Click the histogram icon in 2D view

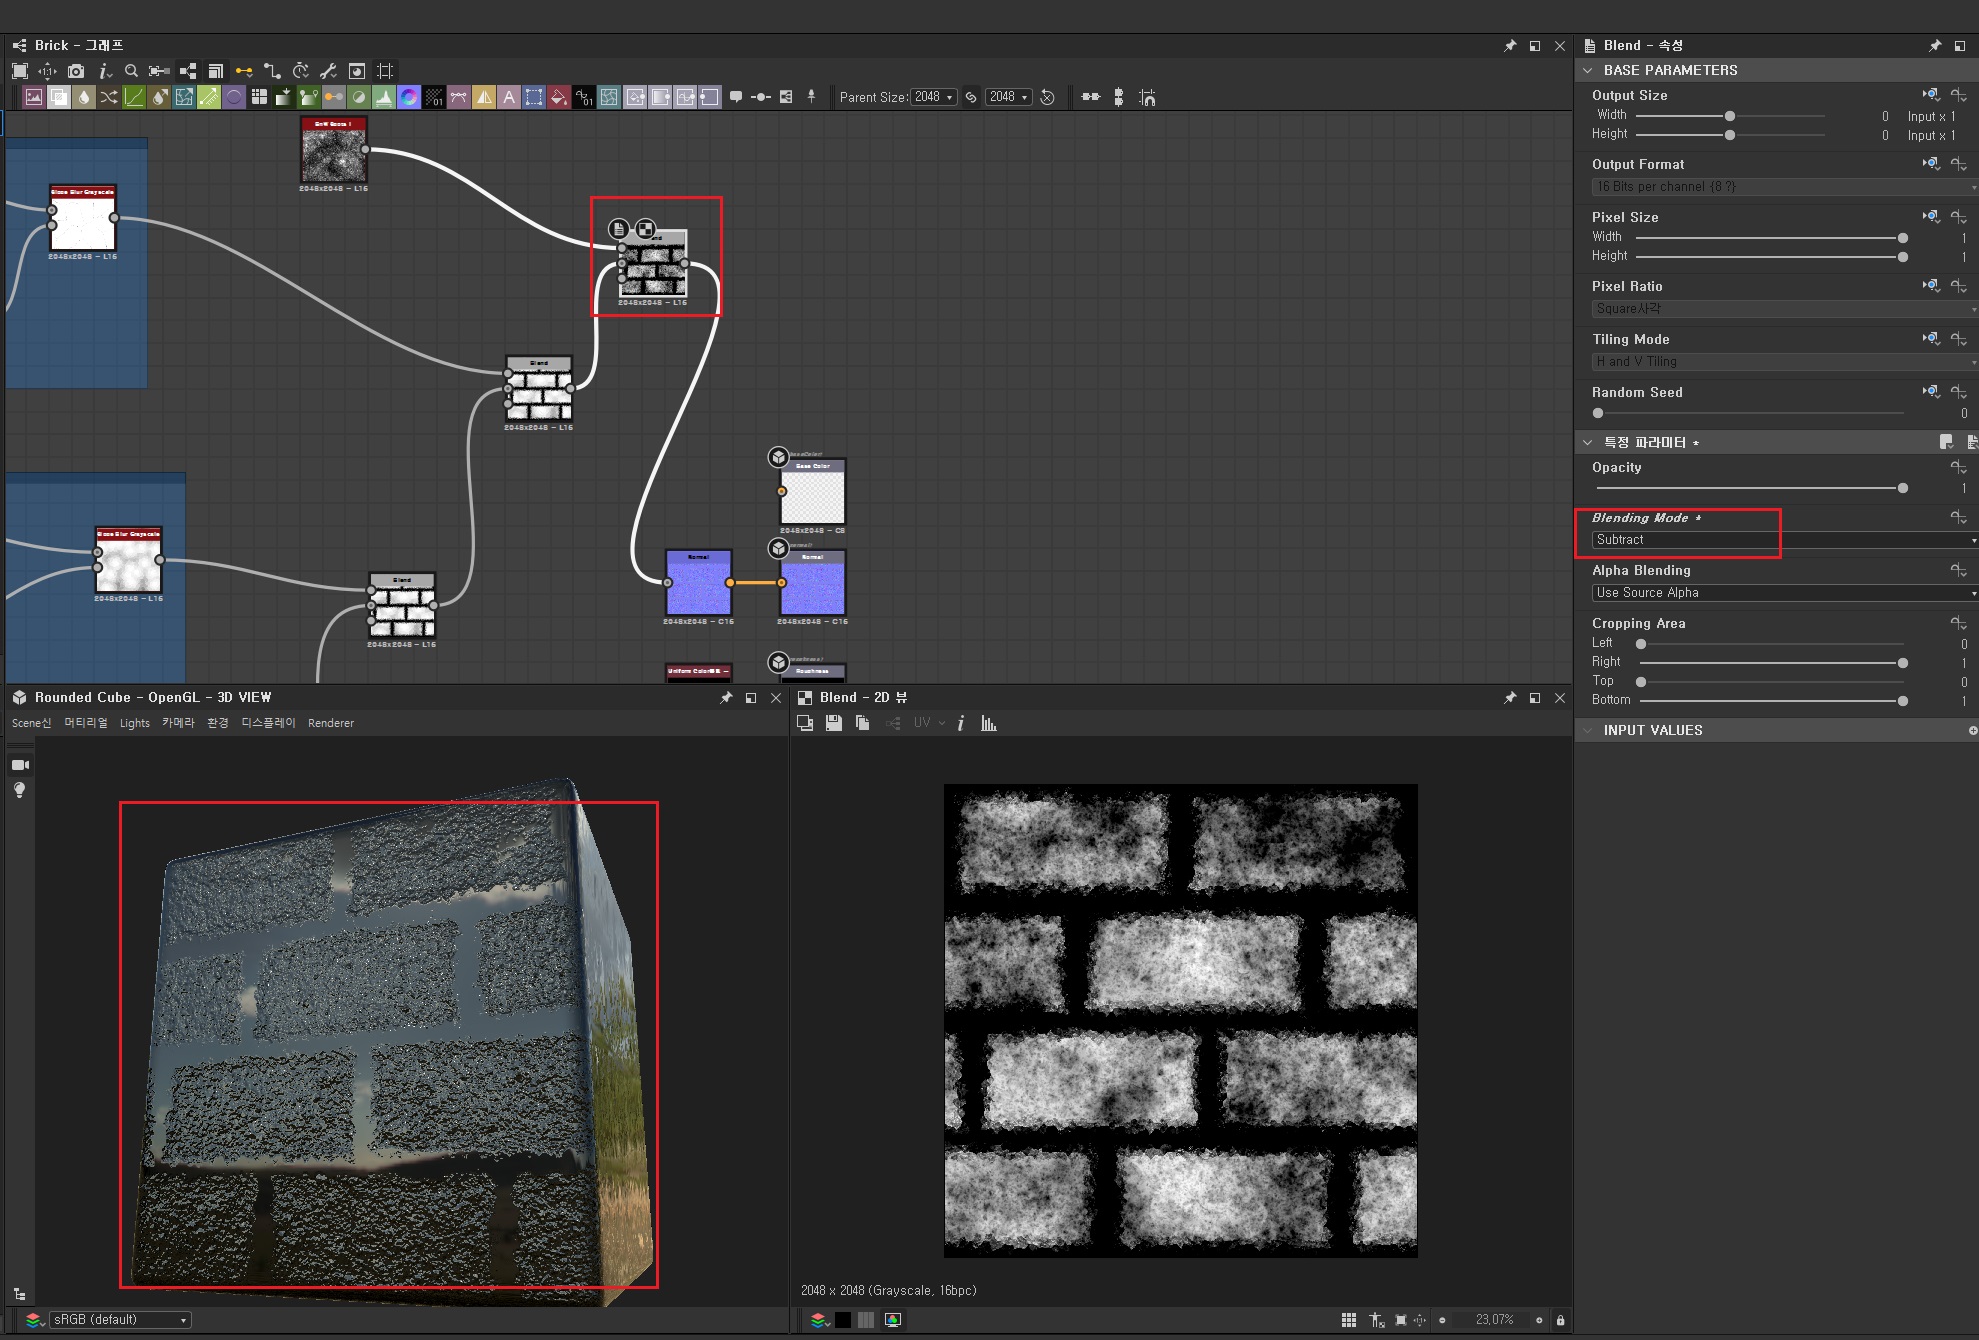pos(989,723)
